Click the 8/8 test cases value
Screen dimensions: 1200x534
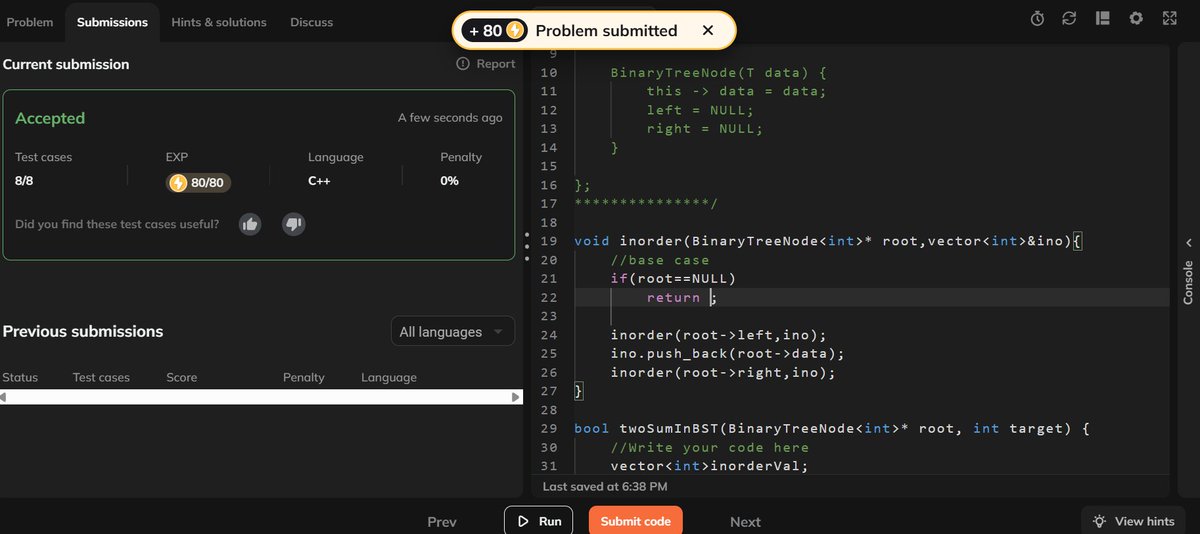coord(24,181)
